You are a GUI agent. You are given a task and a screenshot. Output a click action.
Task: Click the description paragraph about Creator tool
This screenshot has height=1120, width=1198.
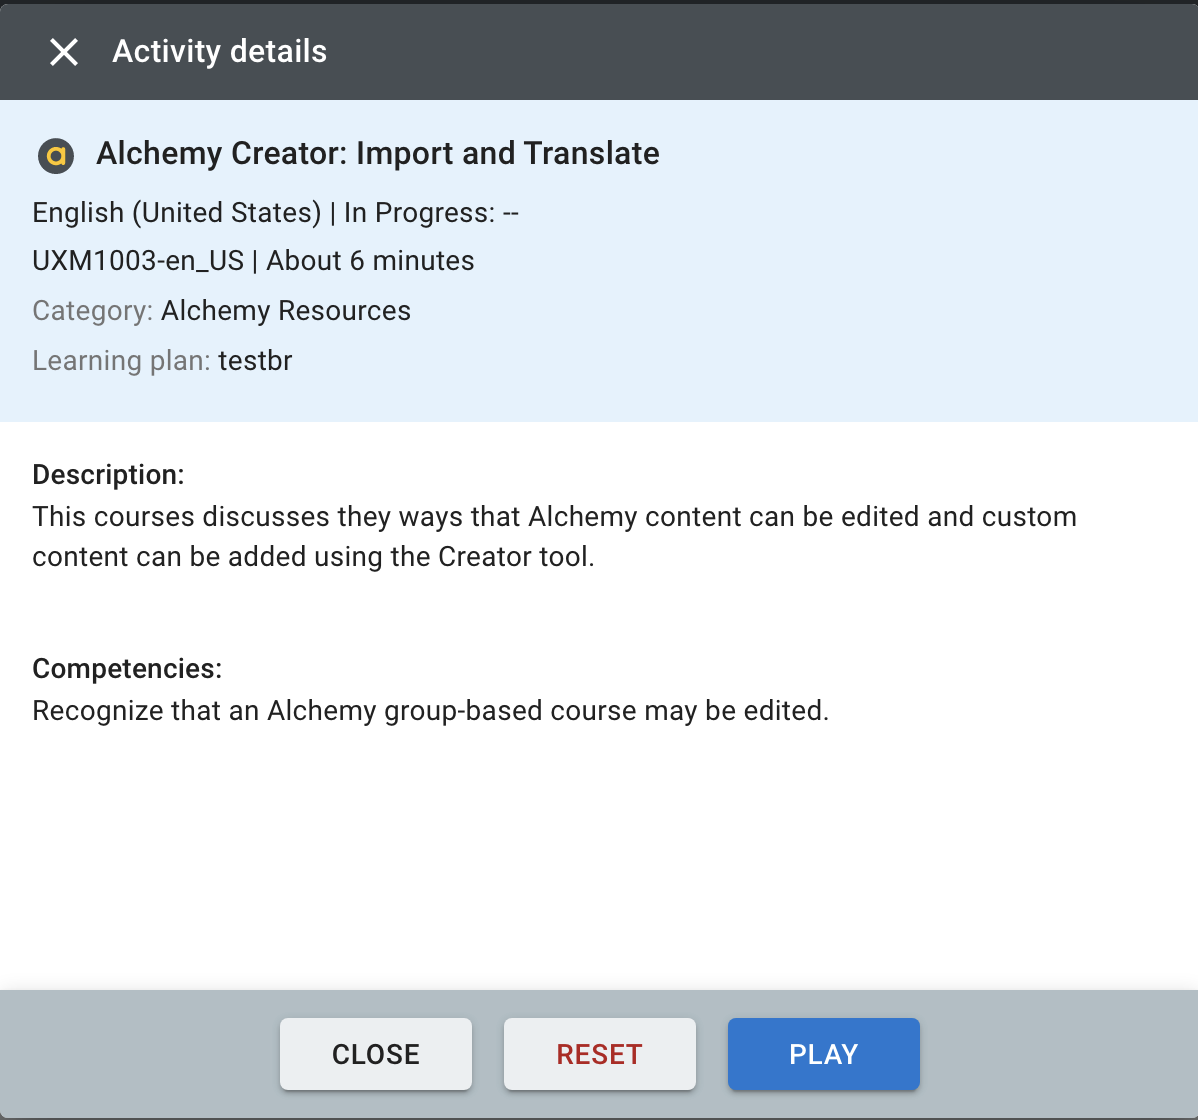coord(555,536)
